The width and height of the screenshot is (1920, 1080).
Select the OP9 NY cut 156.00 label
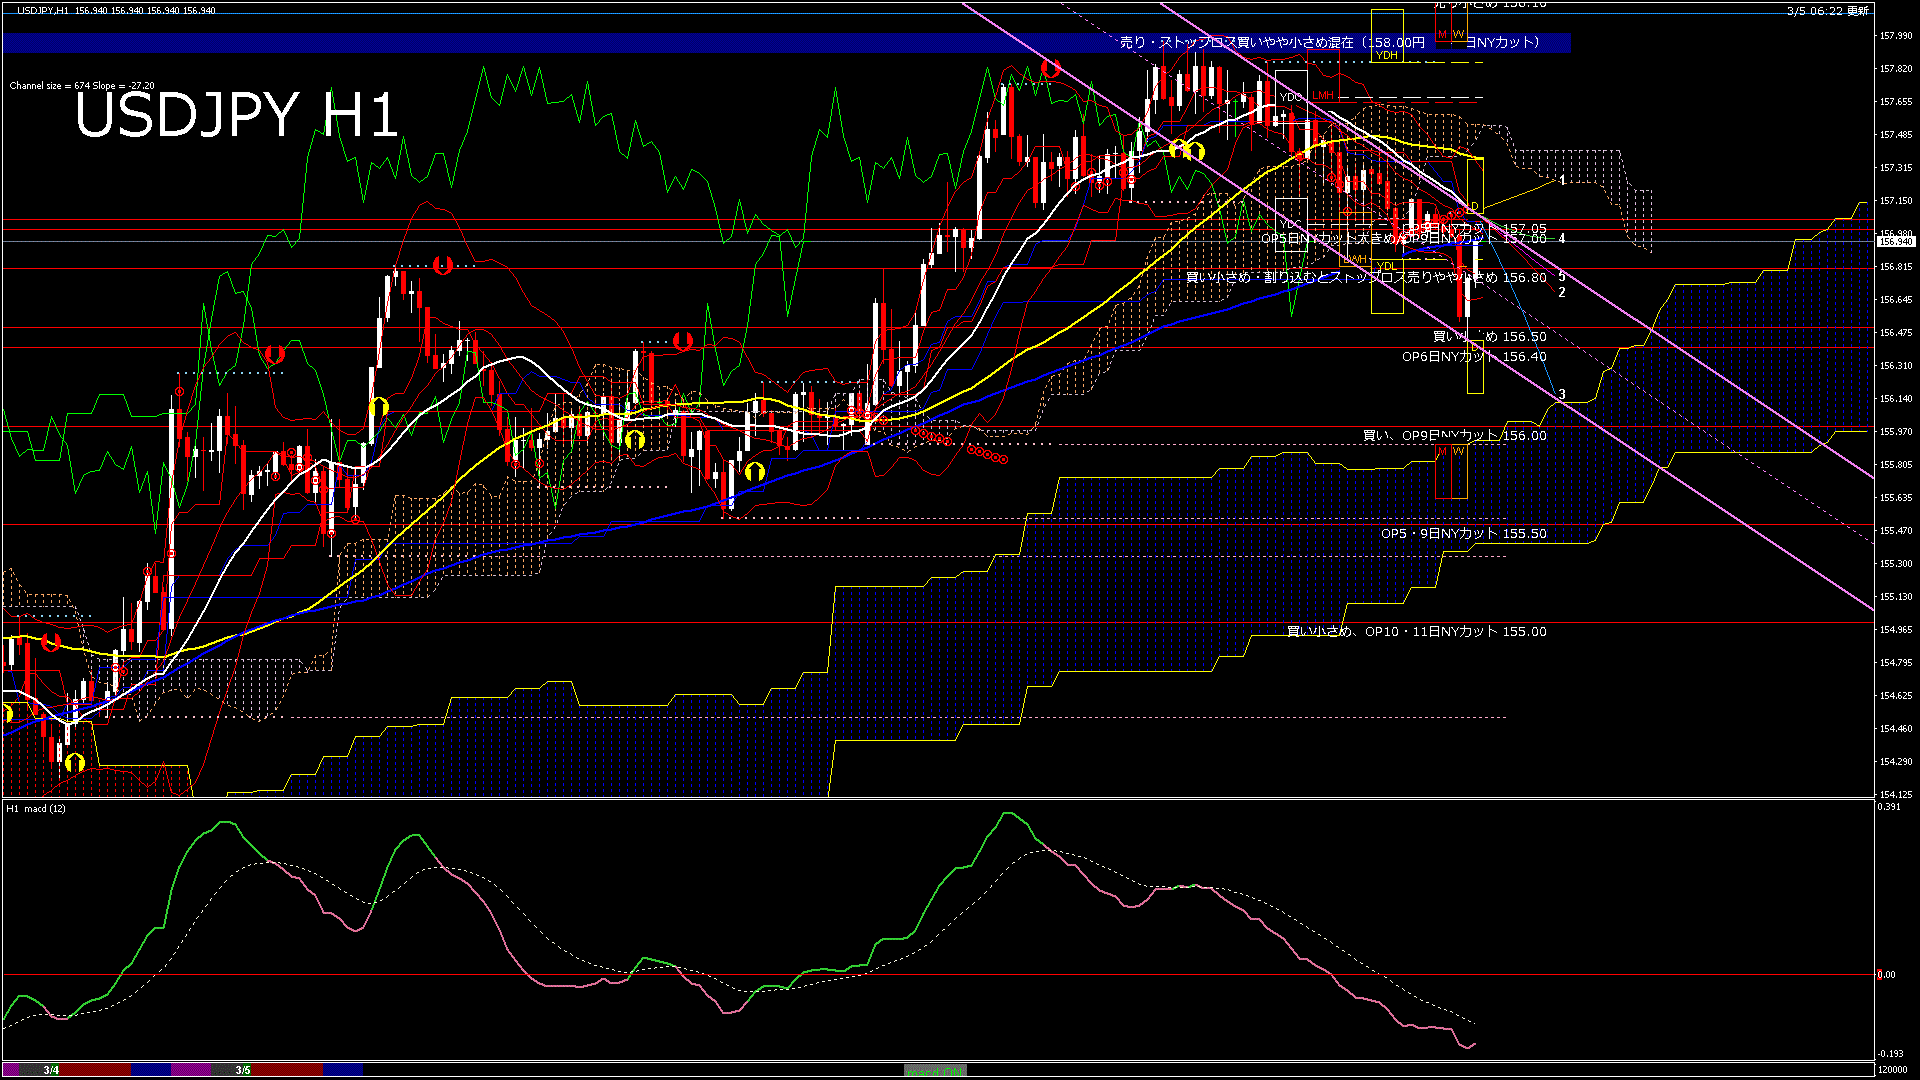(x=1454, y=436)
